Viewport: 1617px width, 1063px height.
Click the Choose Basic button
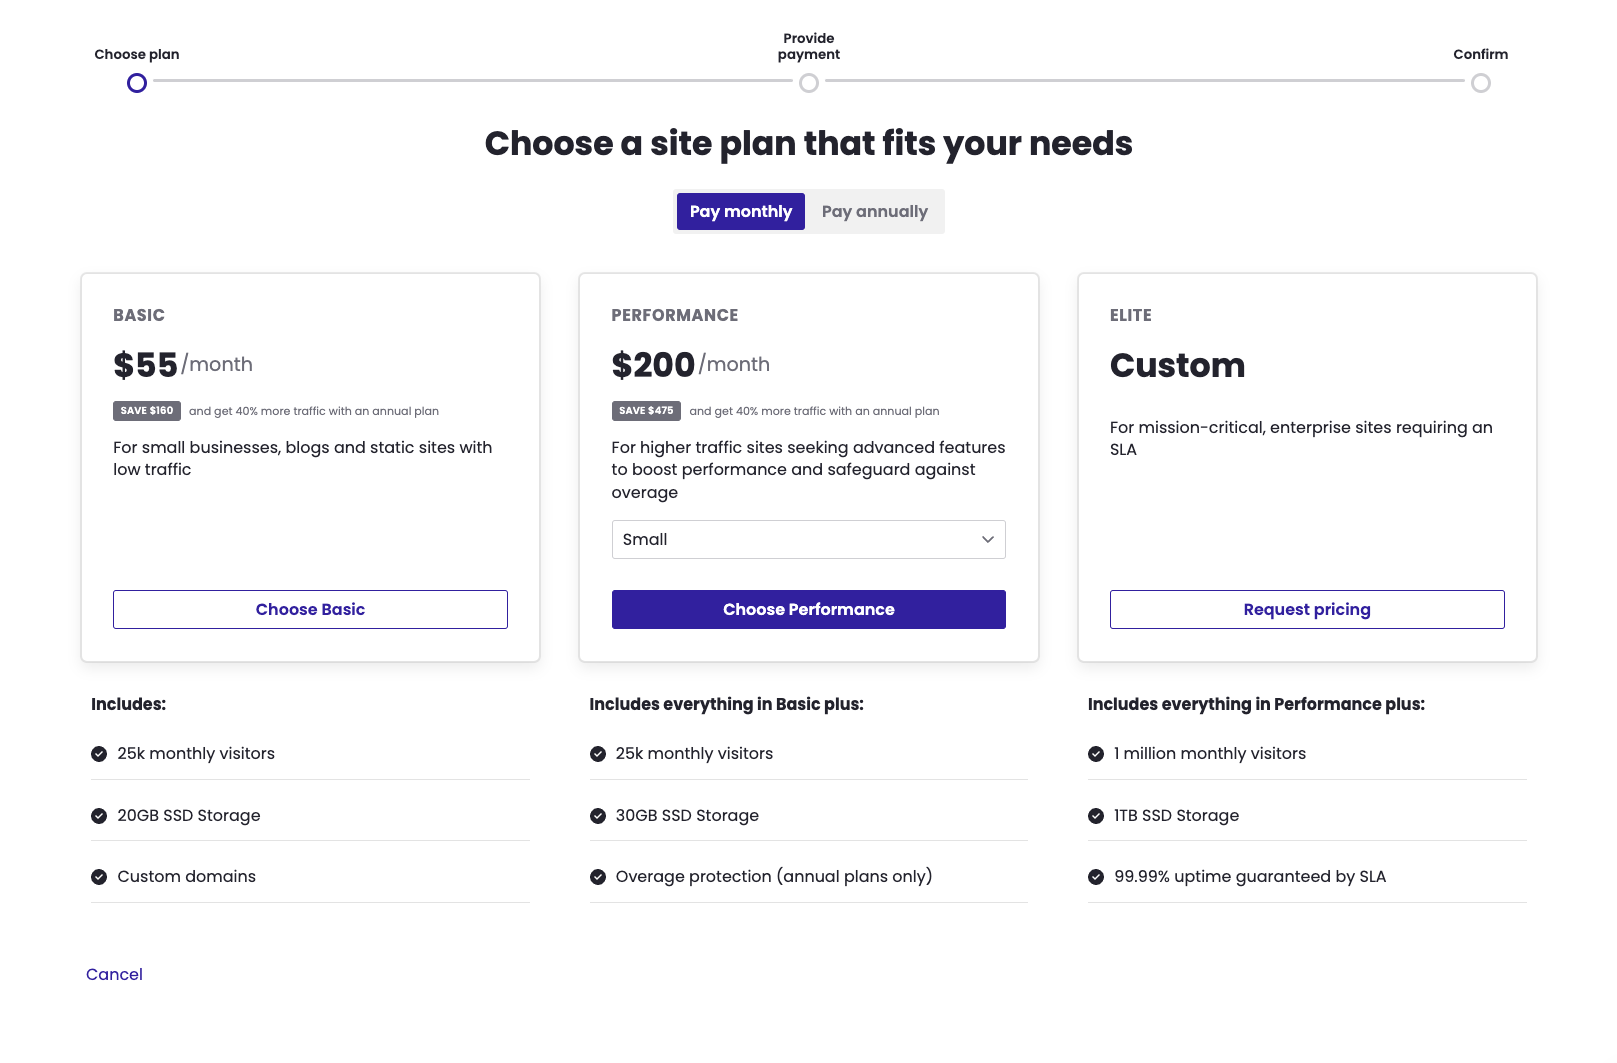(310, 610)
